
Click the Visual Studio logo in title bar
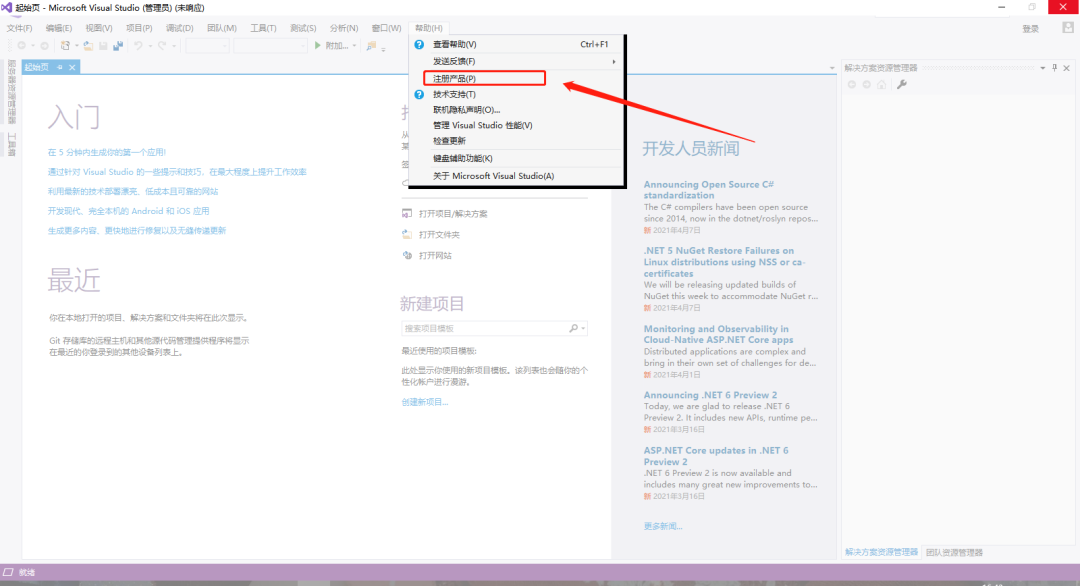pyautogui.click(x=6, y=8)
